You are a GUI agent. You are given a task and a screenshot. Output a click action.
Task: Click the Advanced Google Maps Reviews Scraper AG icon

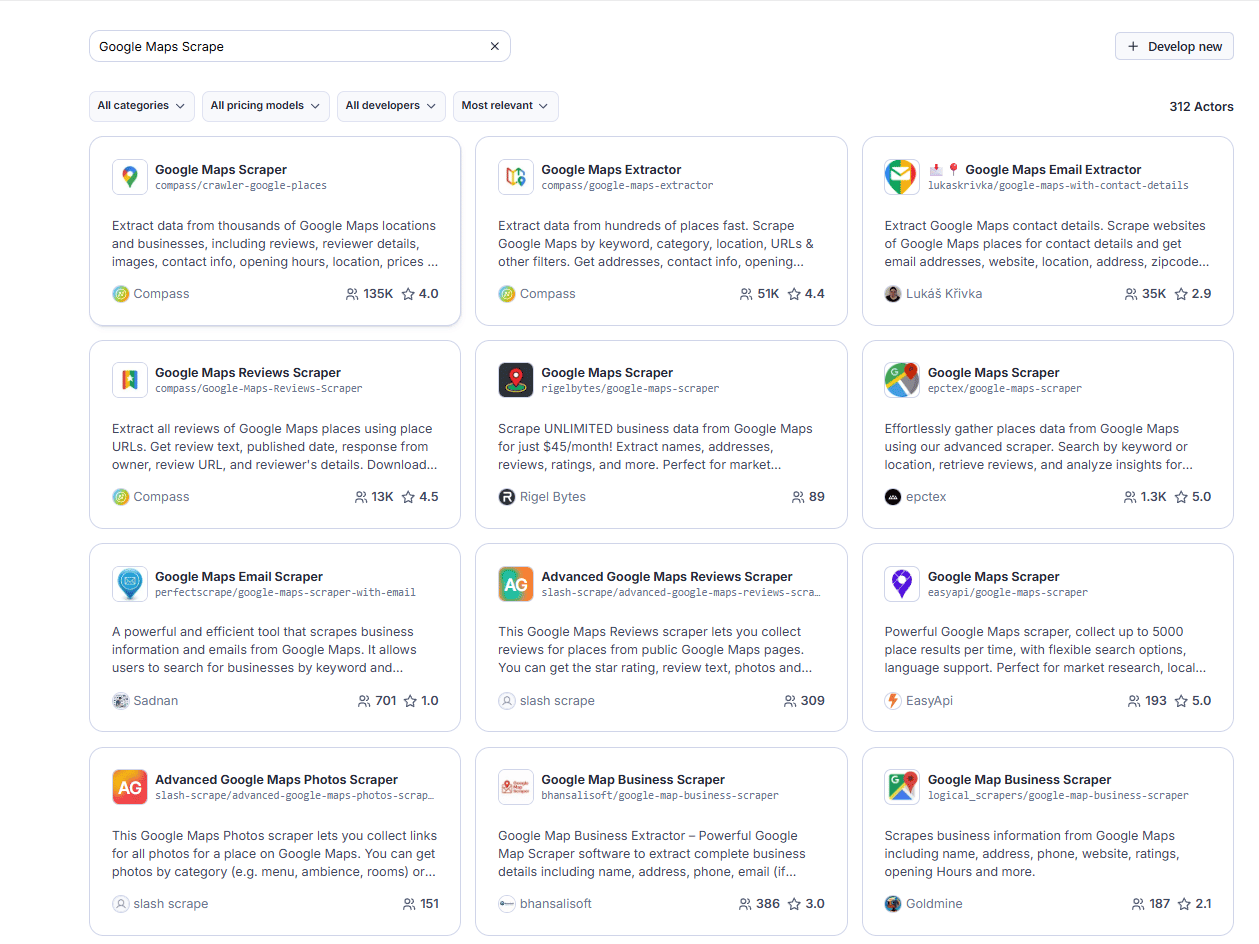pos(516,584)
